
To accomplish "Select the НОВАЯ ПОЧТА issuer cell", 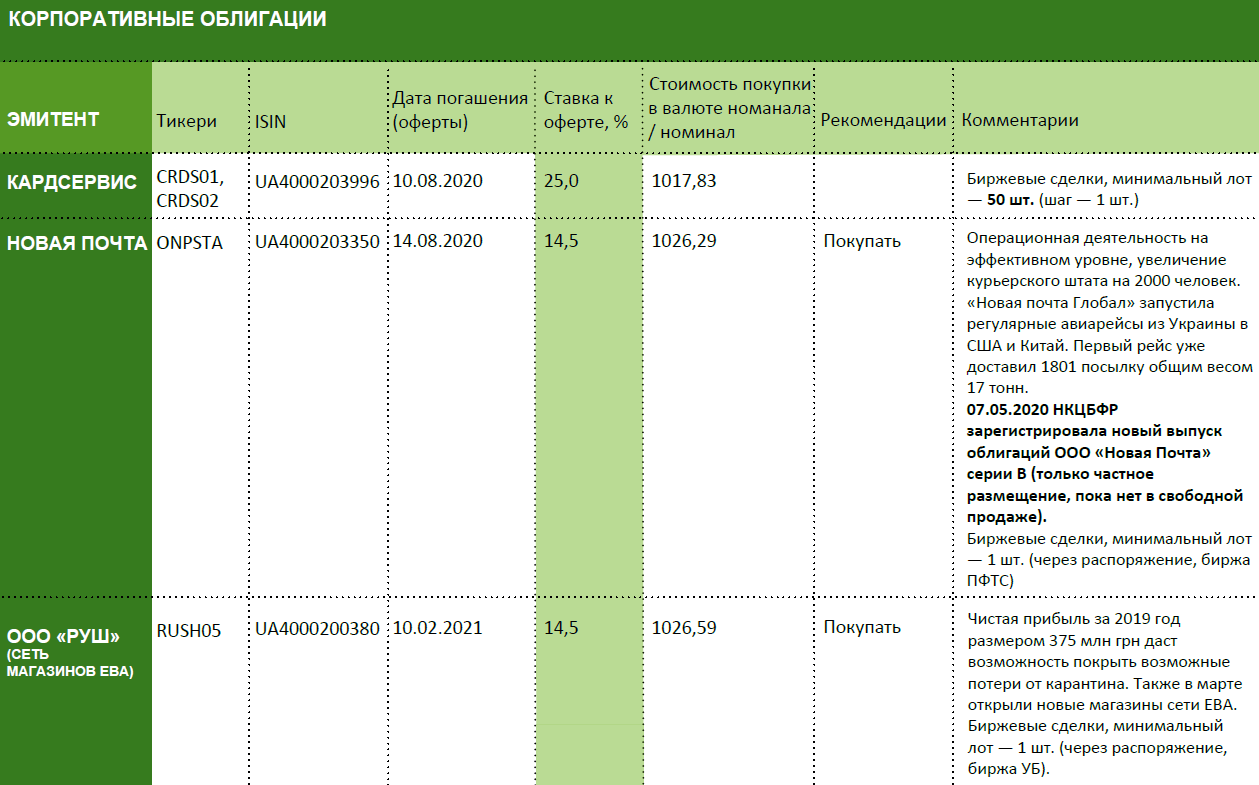I will (x=78, y=242).
